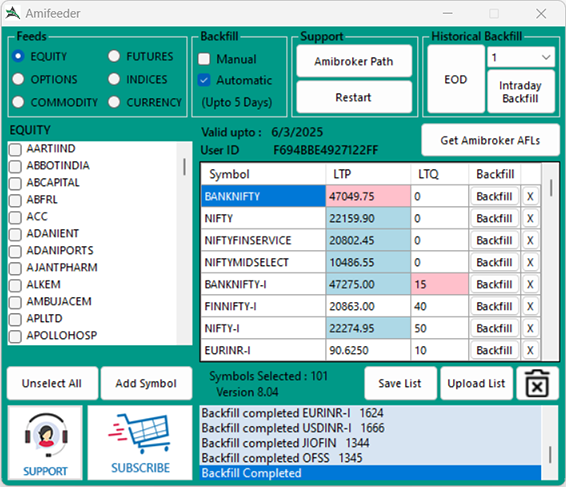Click the LTP column header
Image resolution: width=566 pixels, height=487 pixels.
click(368, 174)
